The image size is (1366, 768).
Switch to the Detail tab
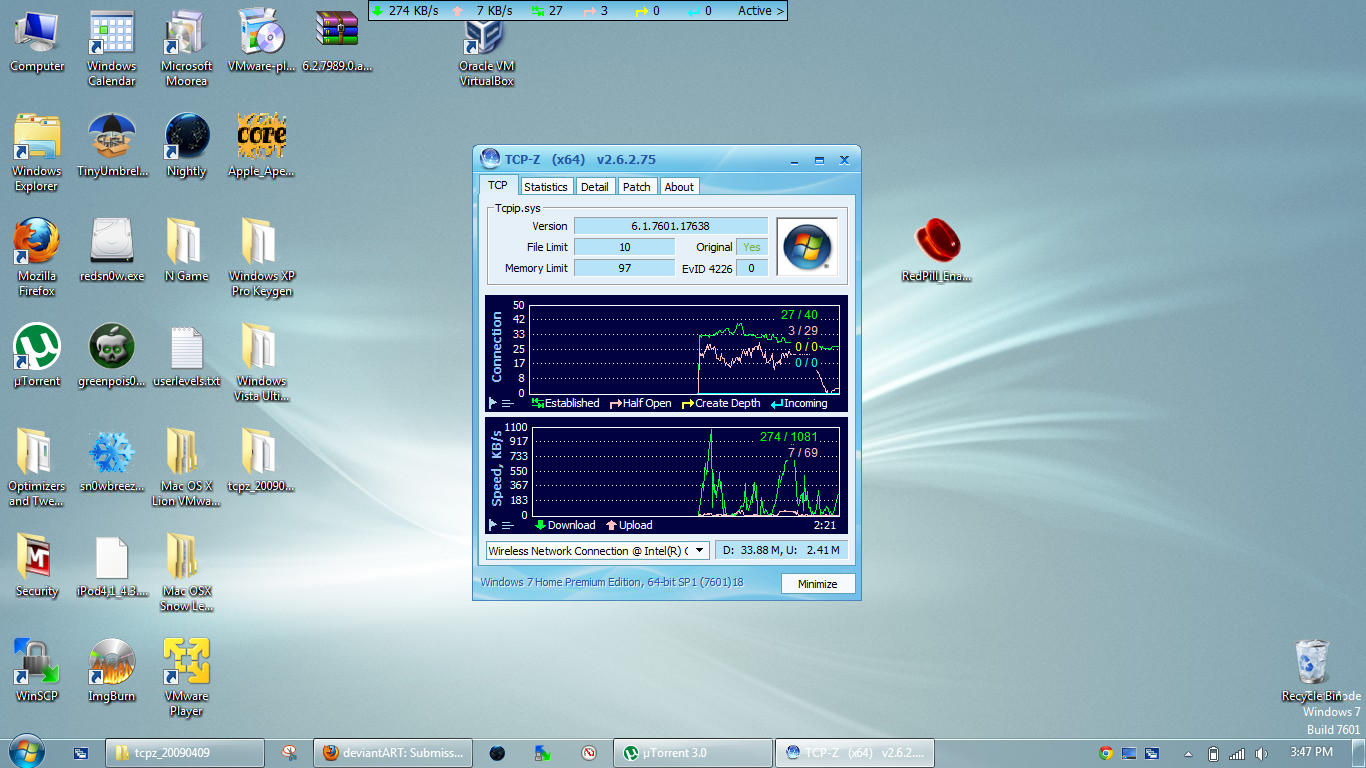595,187
